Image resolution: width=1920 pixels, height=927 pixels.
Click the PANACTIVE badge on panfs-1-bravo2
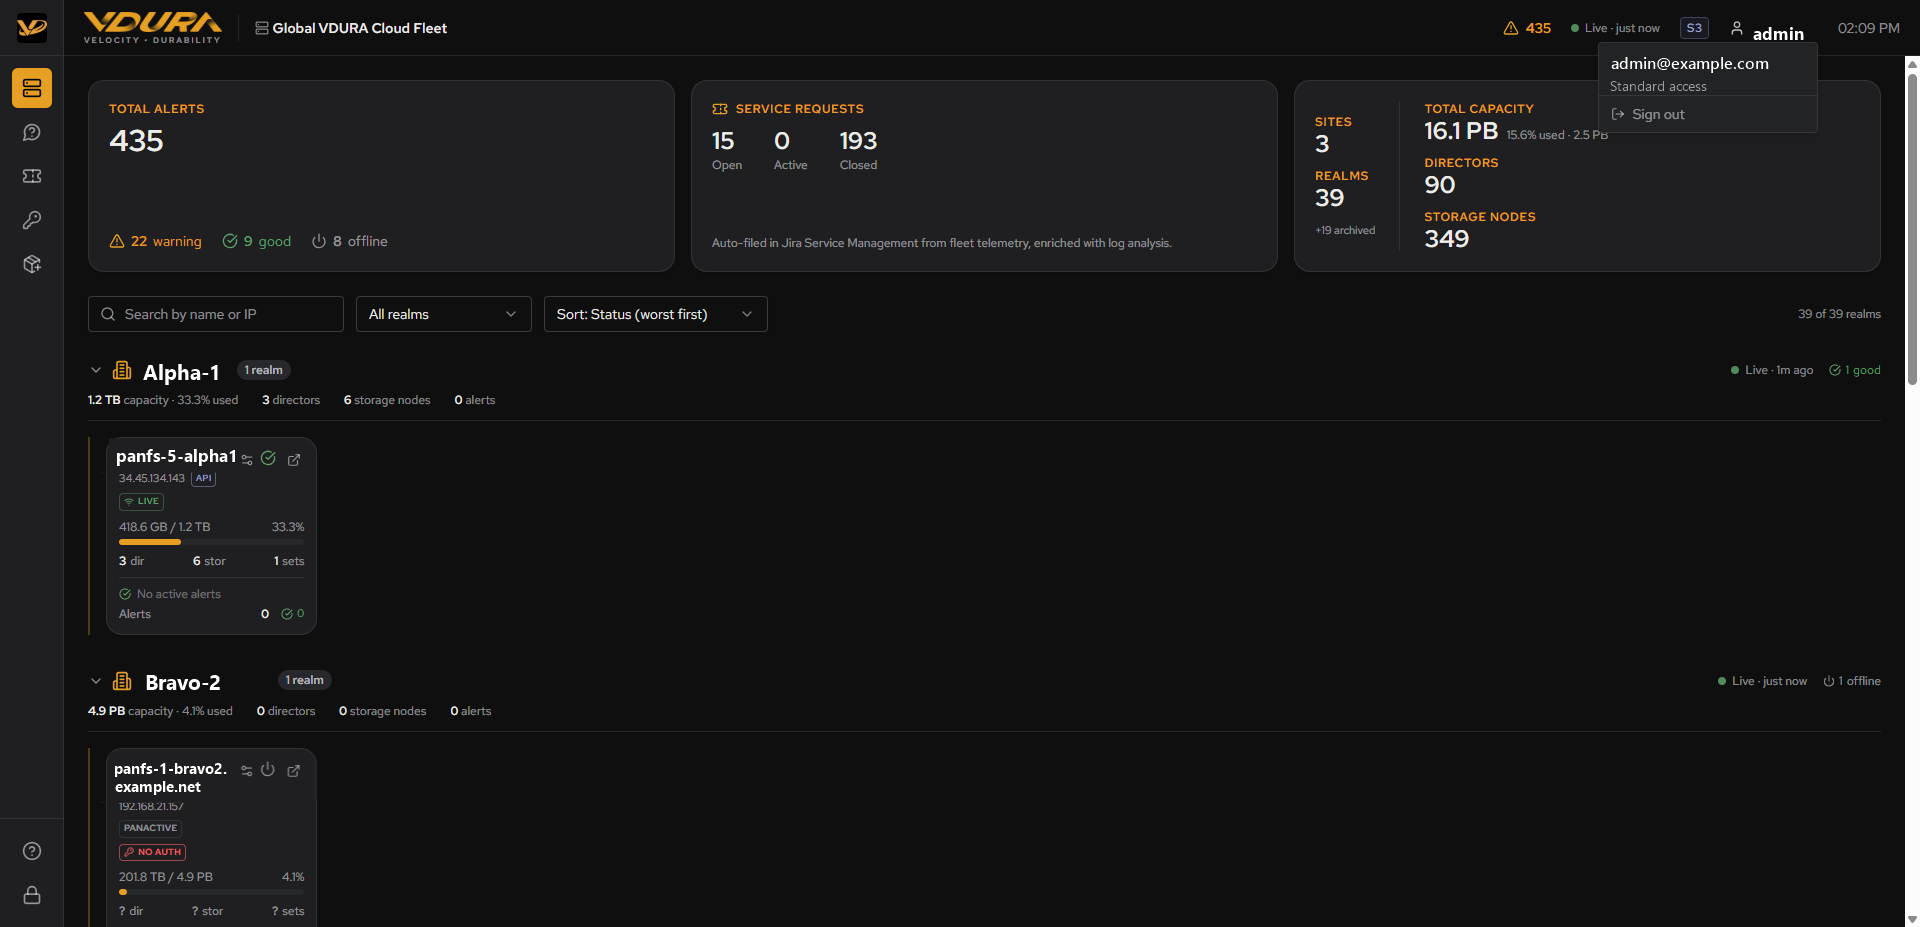150,828
